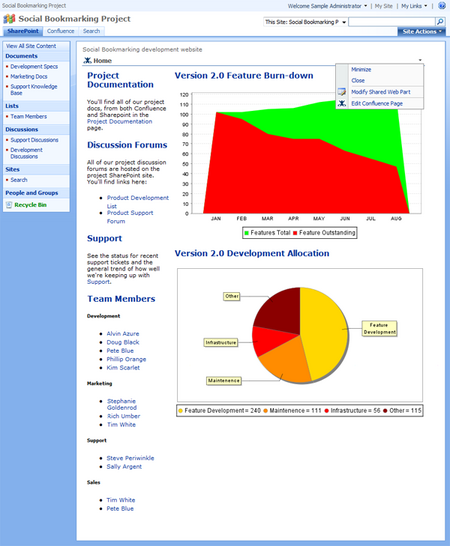450x546 pixels.
Task: Click the orange Maintenence legend dot
Action: tap(265, 411)
